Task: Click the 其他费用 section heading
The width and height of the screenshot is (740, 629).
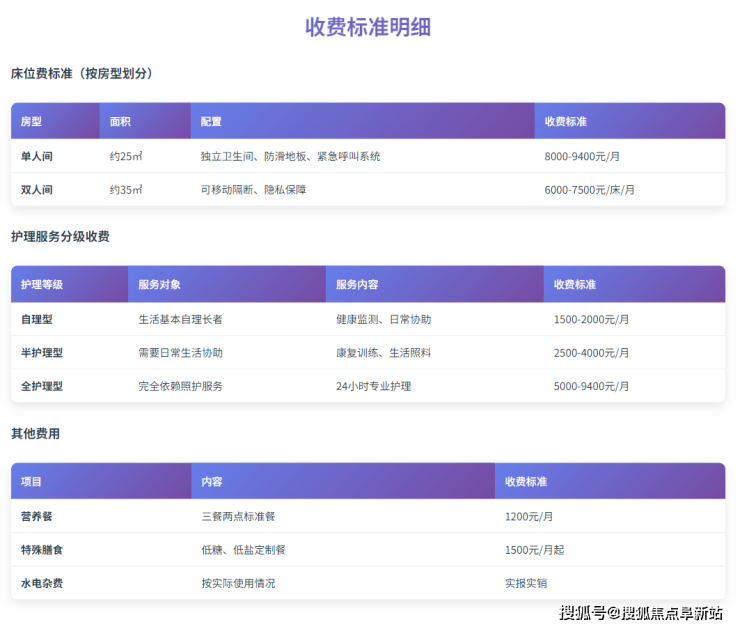Action: tap(35, 434)
